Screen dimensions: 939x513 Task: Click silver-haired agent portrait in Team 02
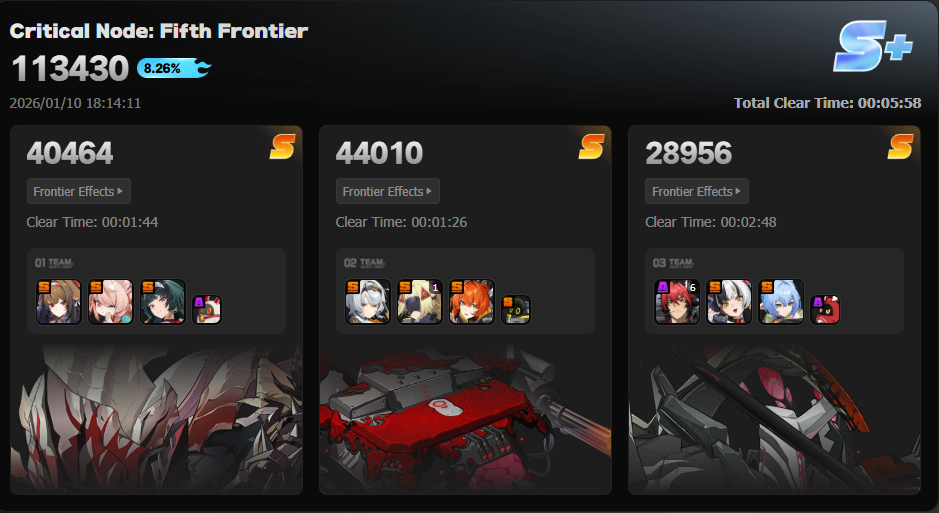click(x=368, y=302)
